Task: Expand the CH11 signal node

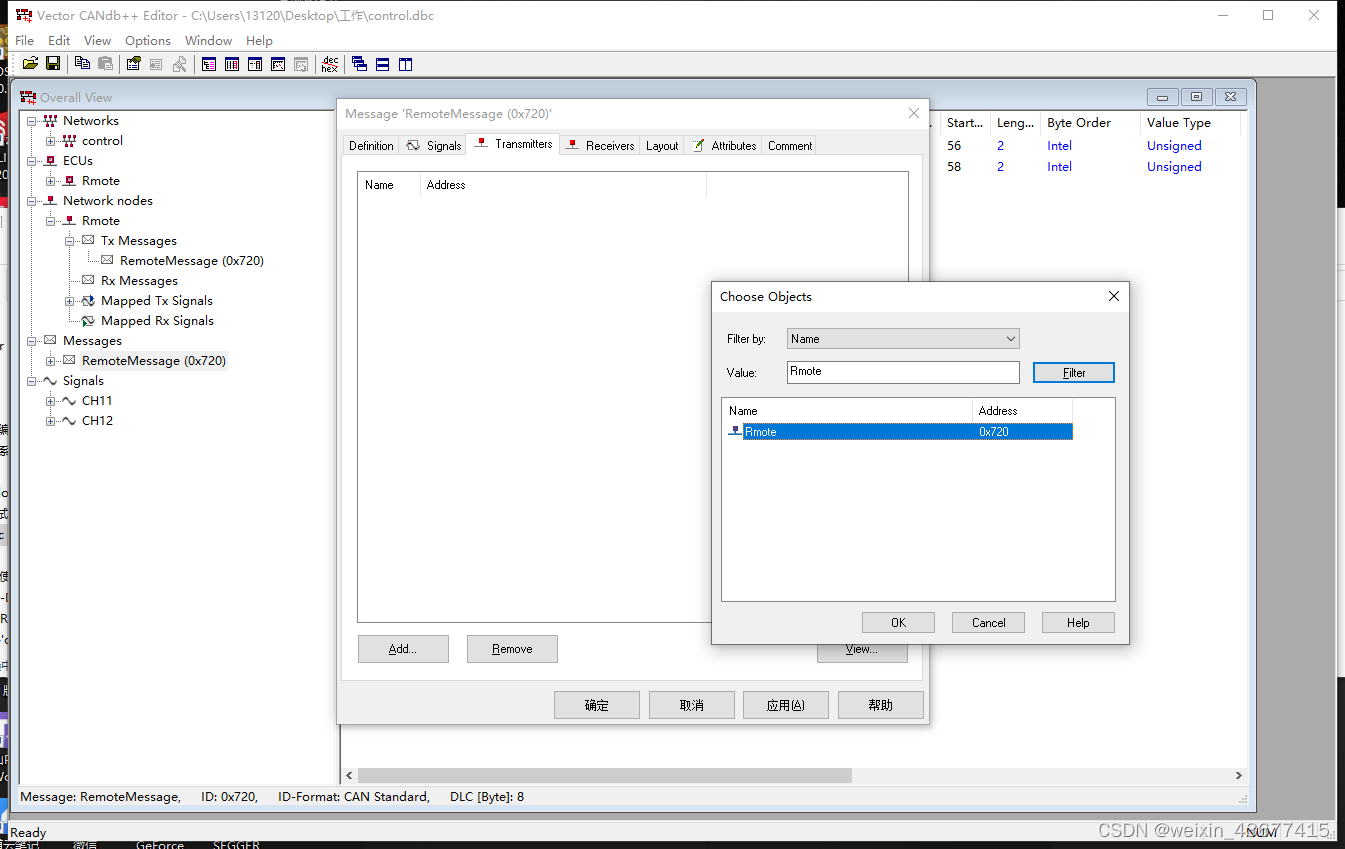Action: [x=50, y=401]
